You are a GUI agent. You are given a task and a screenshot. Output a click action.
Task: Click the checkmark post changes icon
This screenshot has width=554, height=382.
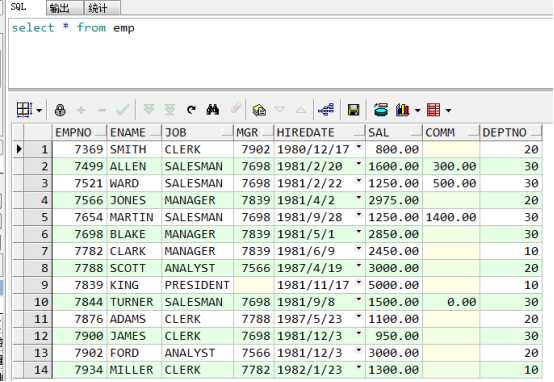pos(122,110)
